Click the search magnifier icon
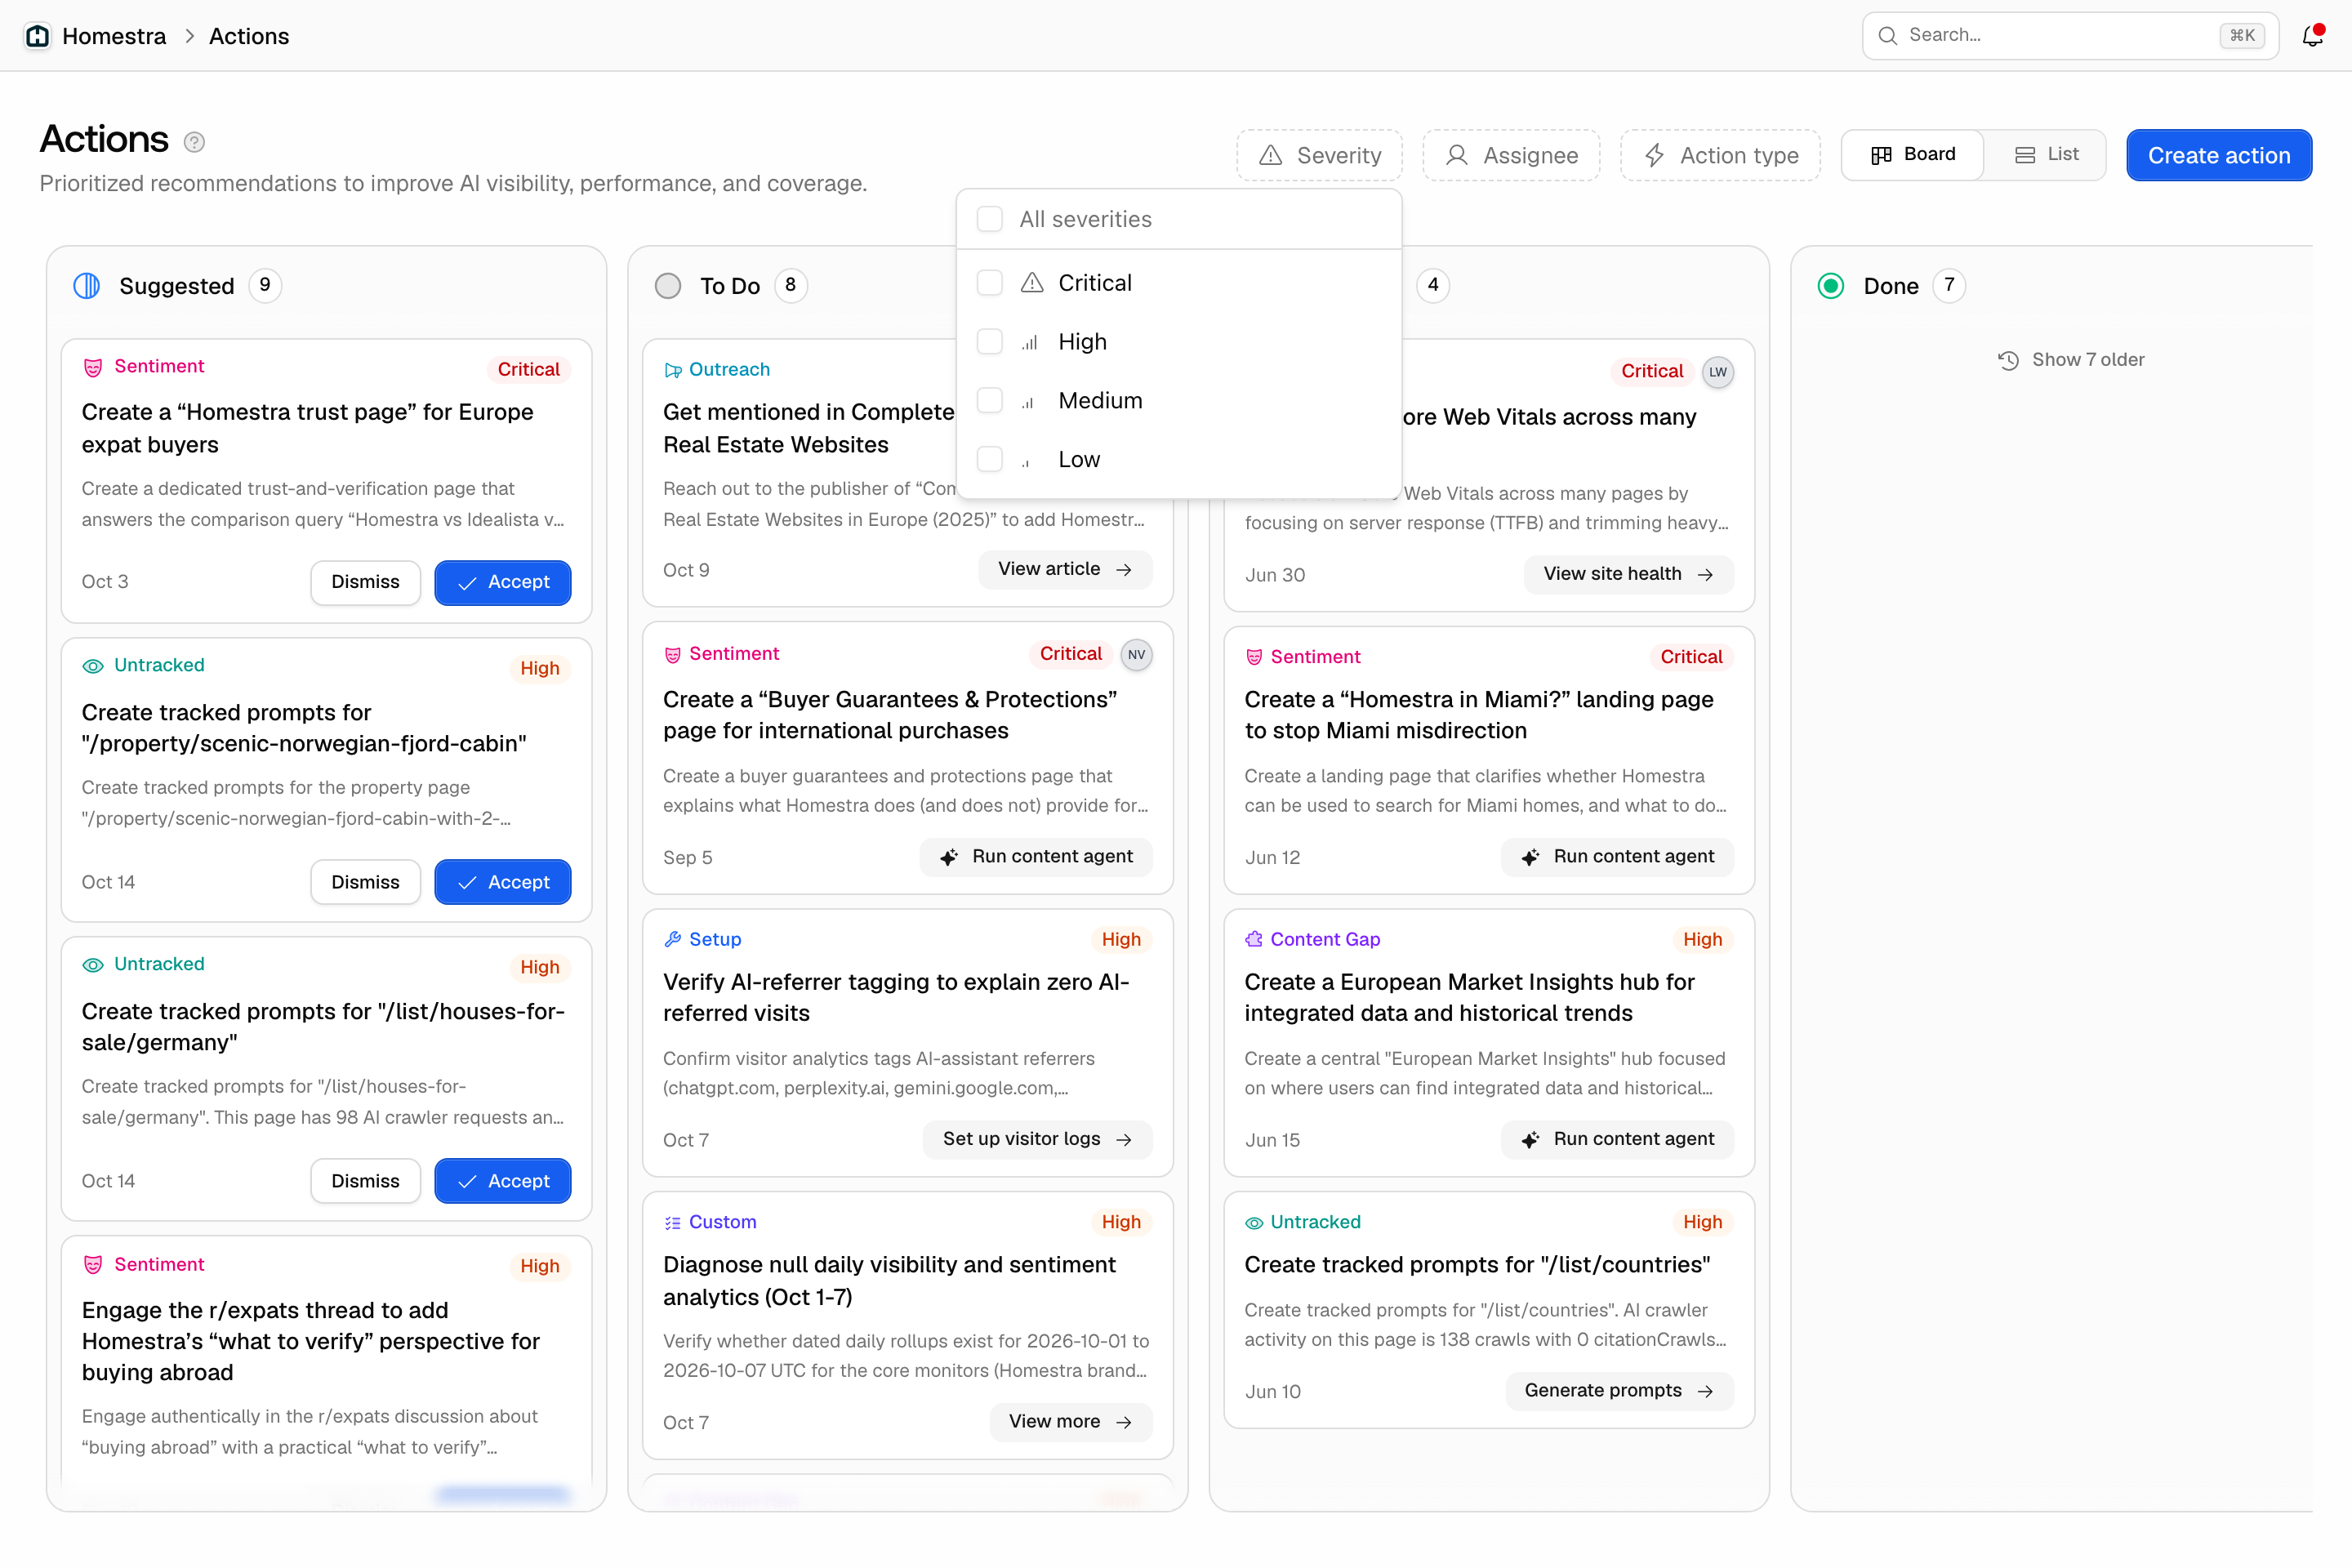 1888,36
